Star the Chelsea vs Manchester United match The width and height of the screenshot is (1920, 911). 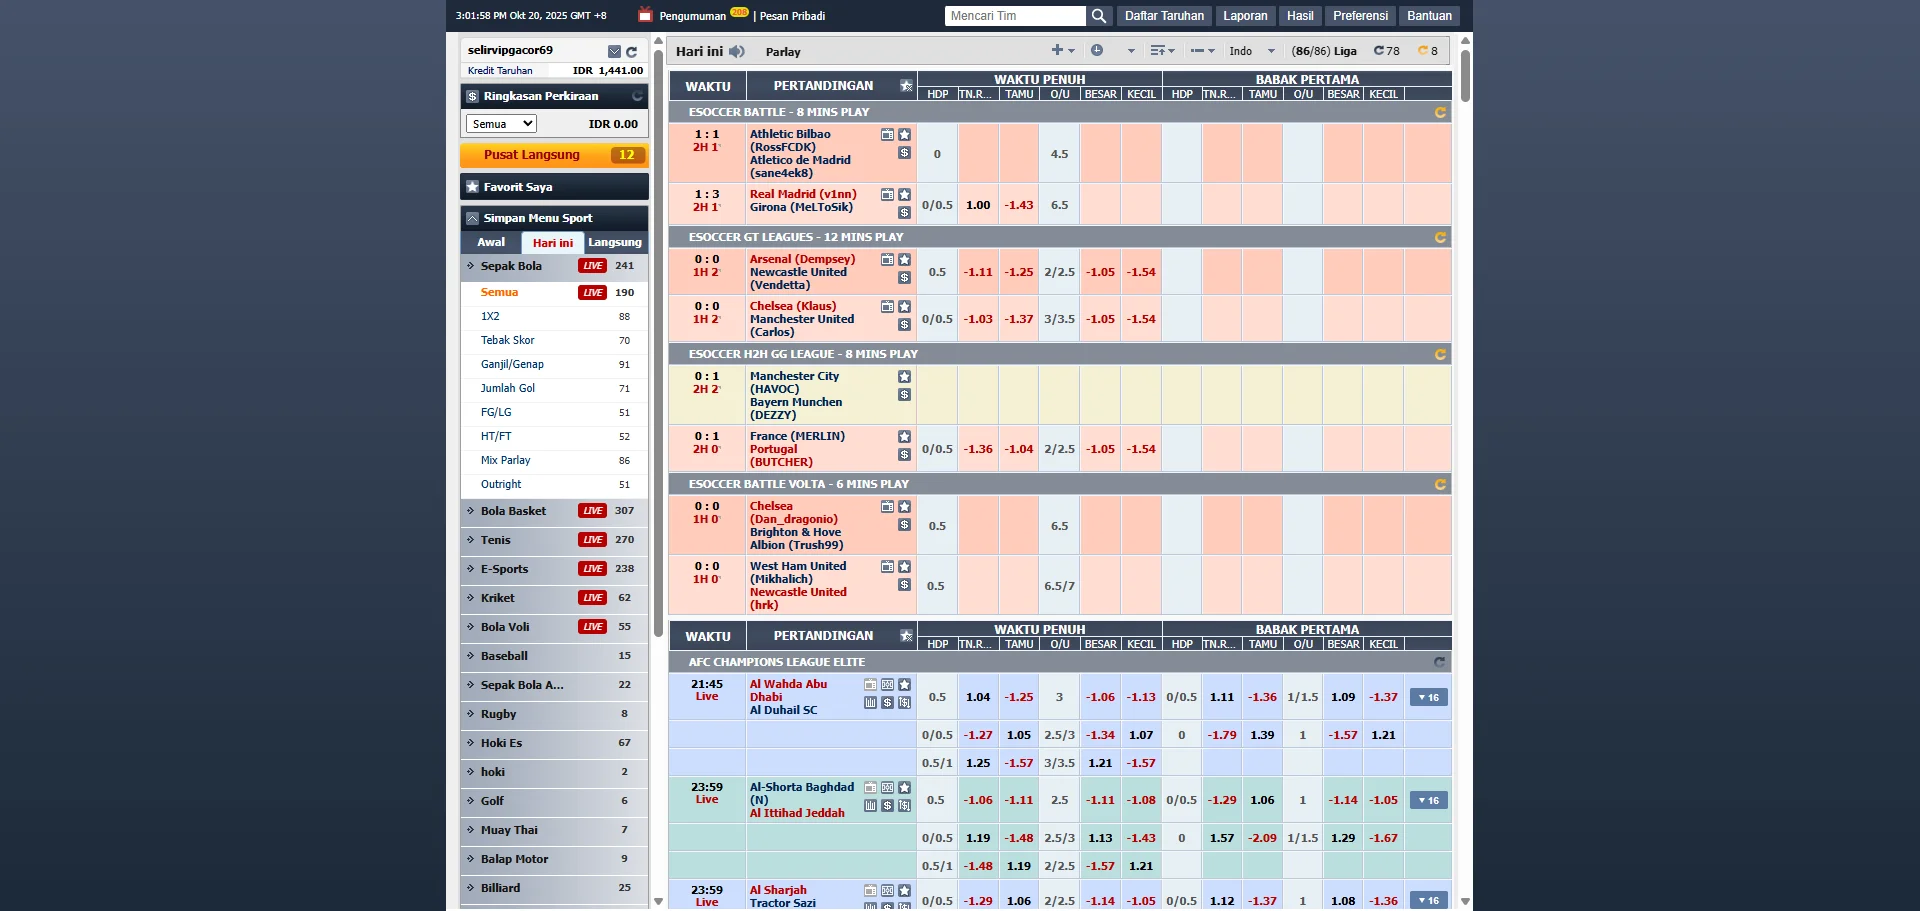(904, 307)
